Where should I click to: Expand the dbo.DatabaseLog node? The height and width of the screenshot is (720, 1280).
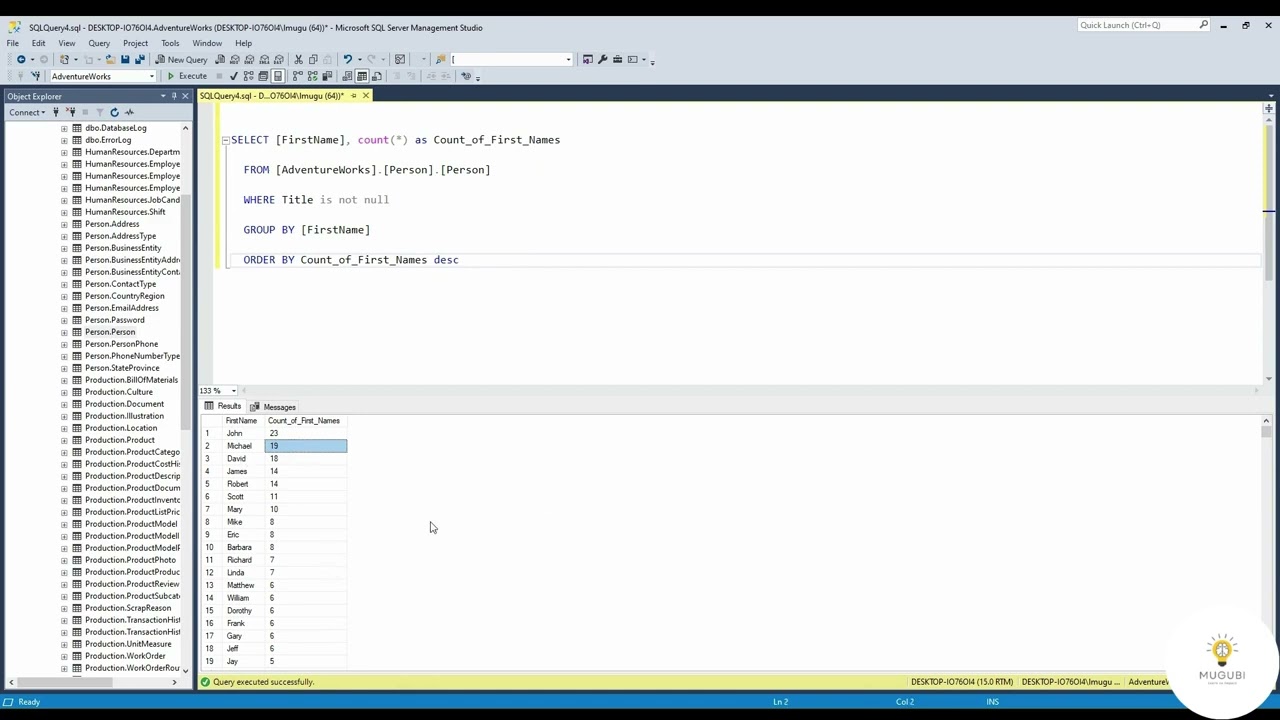tap(64, 128)
